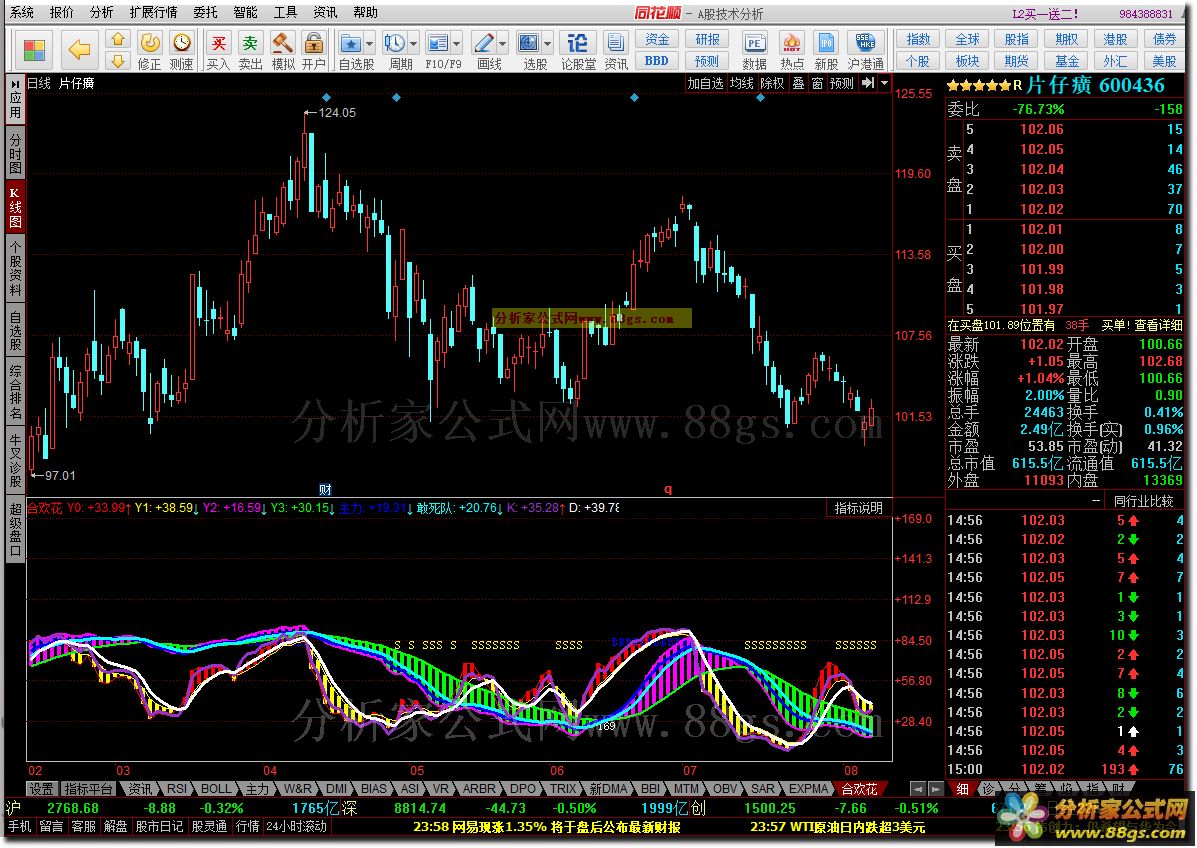
Task: Open the 综合排名 sidebar tab
Action: click(15, 392)
